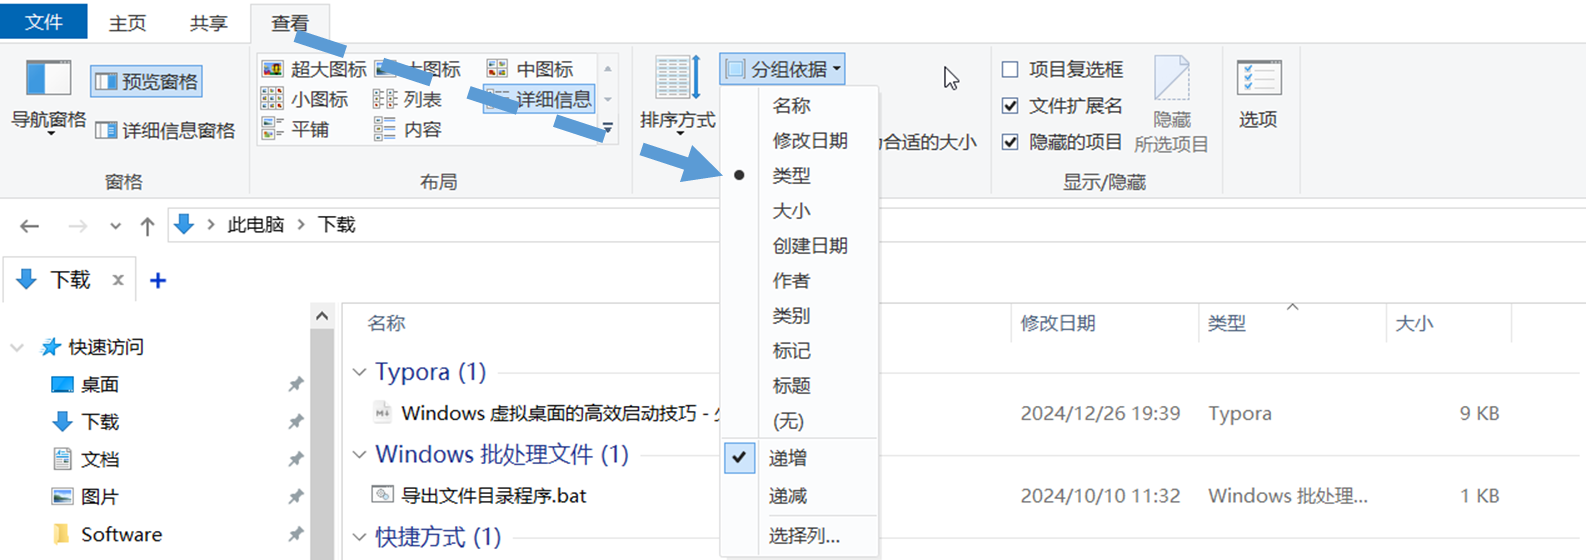Collapse 快速访问 tree node
This screenshot has height=560, width=1586.
coord(17,348)
